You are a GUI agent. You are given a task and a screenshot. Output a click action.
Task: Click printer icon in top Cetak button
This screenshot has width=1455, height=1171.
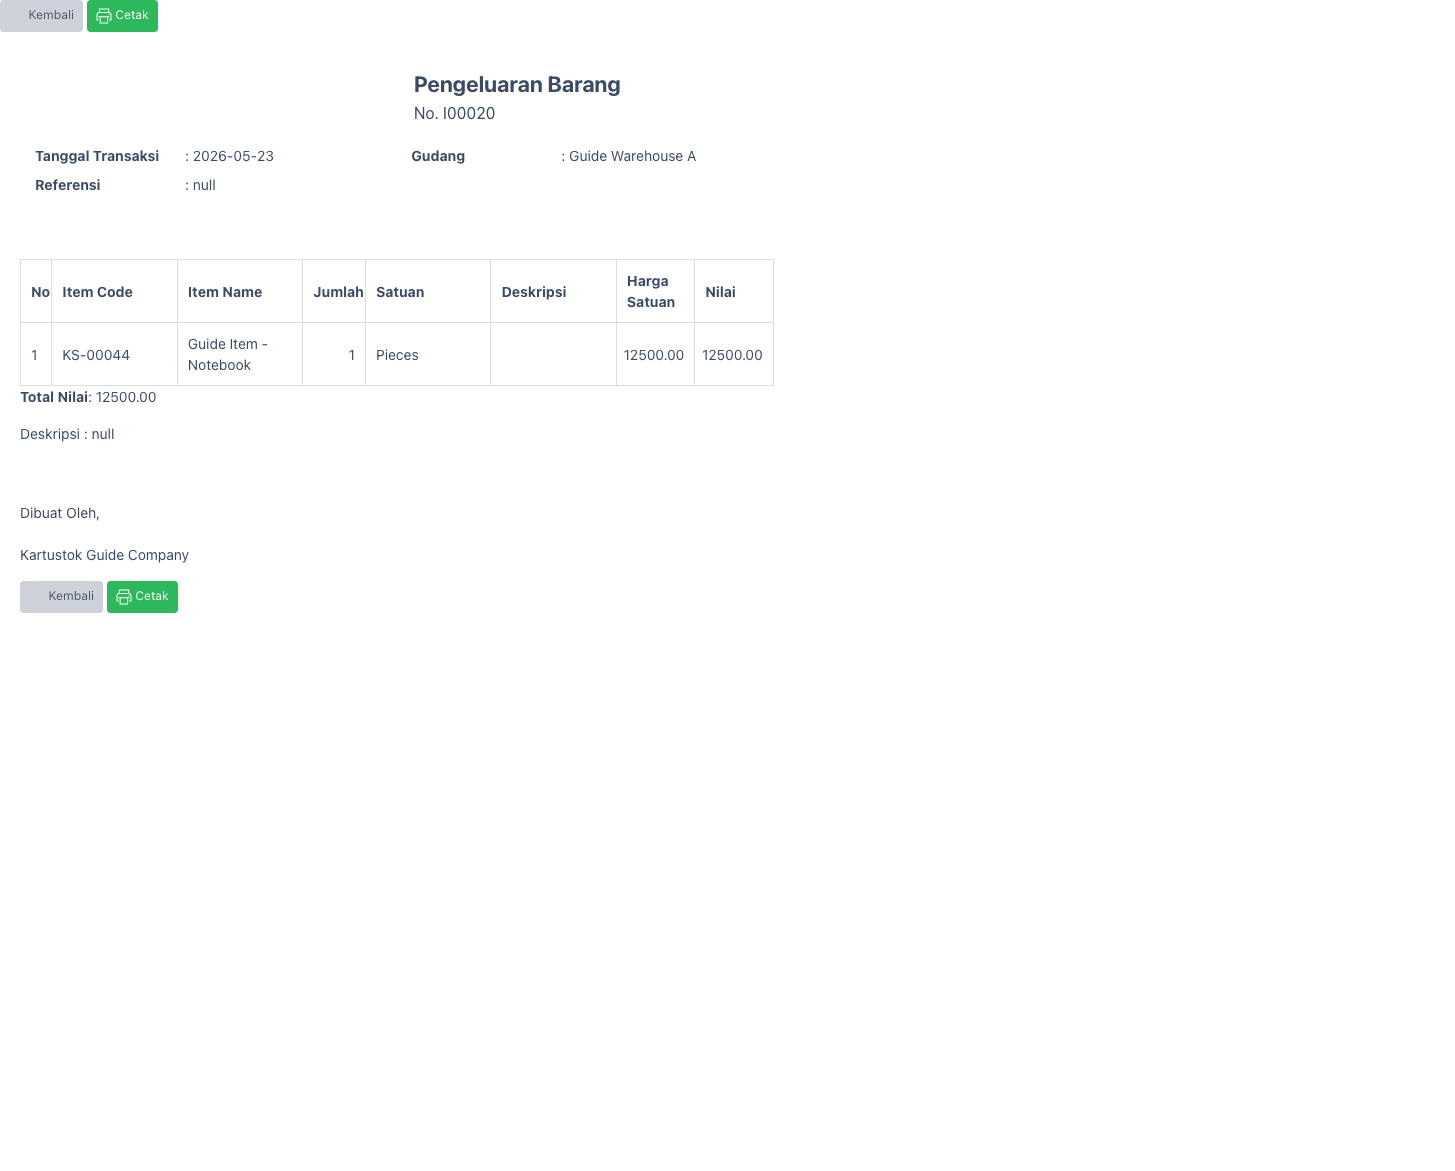(104, 16)
